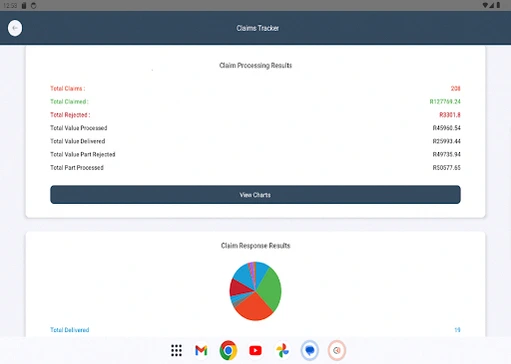Launch Gmail from the dock
511x364 pixels.
[x=201, y=350]
